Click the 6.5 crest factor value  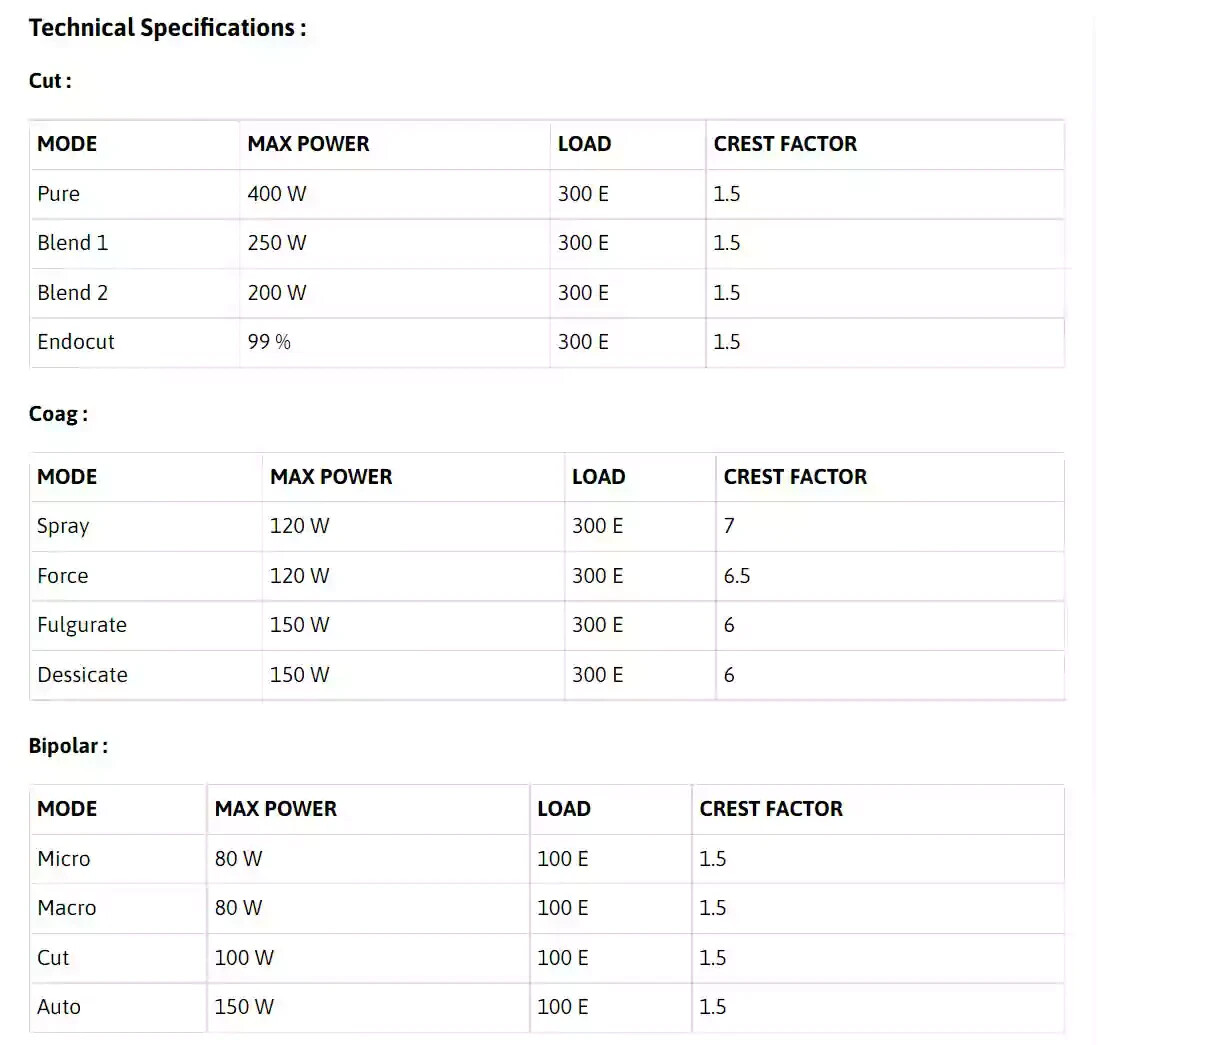(737, 576)
